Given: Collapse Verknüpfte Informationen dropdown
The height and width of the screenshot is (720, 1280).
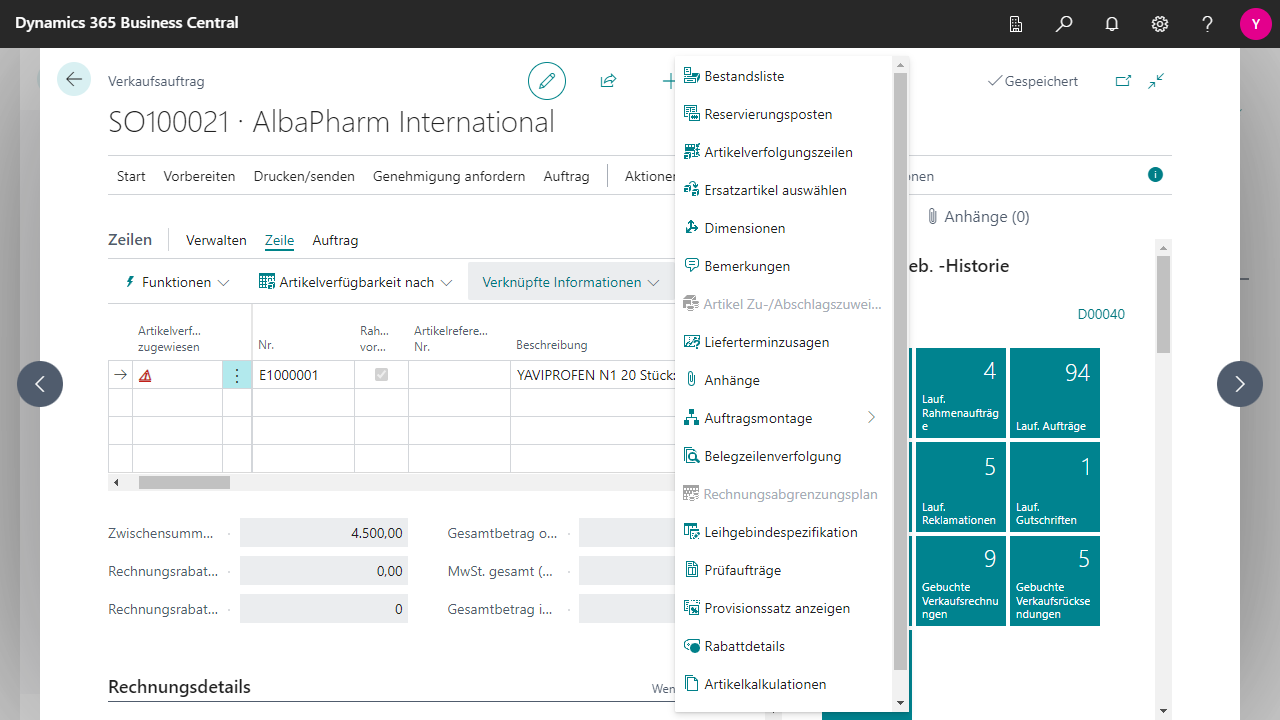Looking at the screenshot, I should pos(571,282).
